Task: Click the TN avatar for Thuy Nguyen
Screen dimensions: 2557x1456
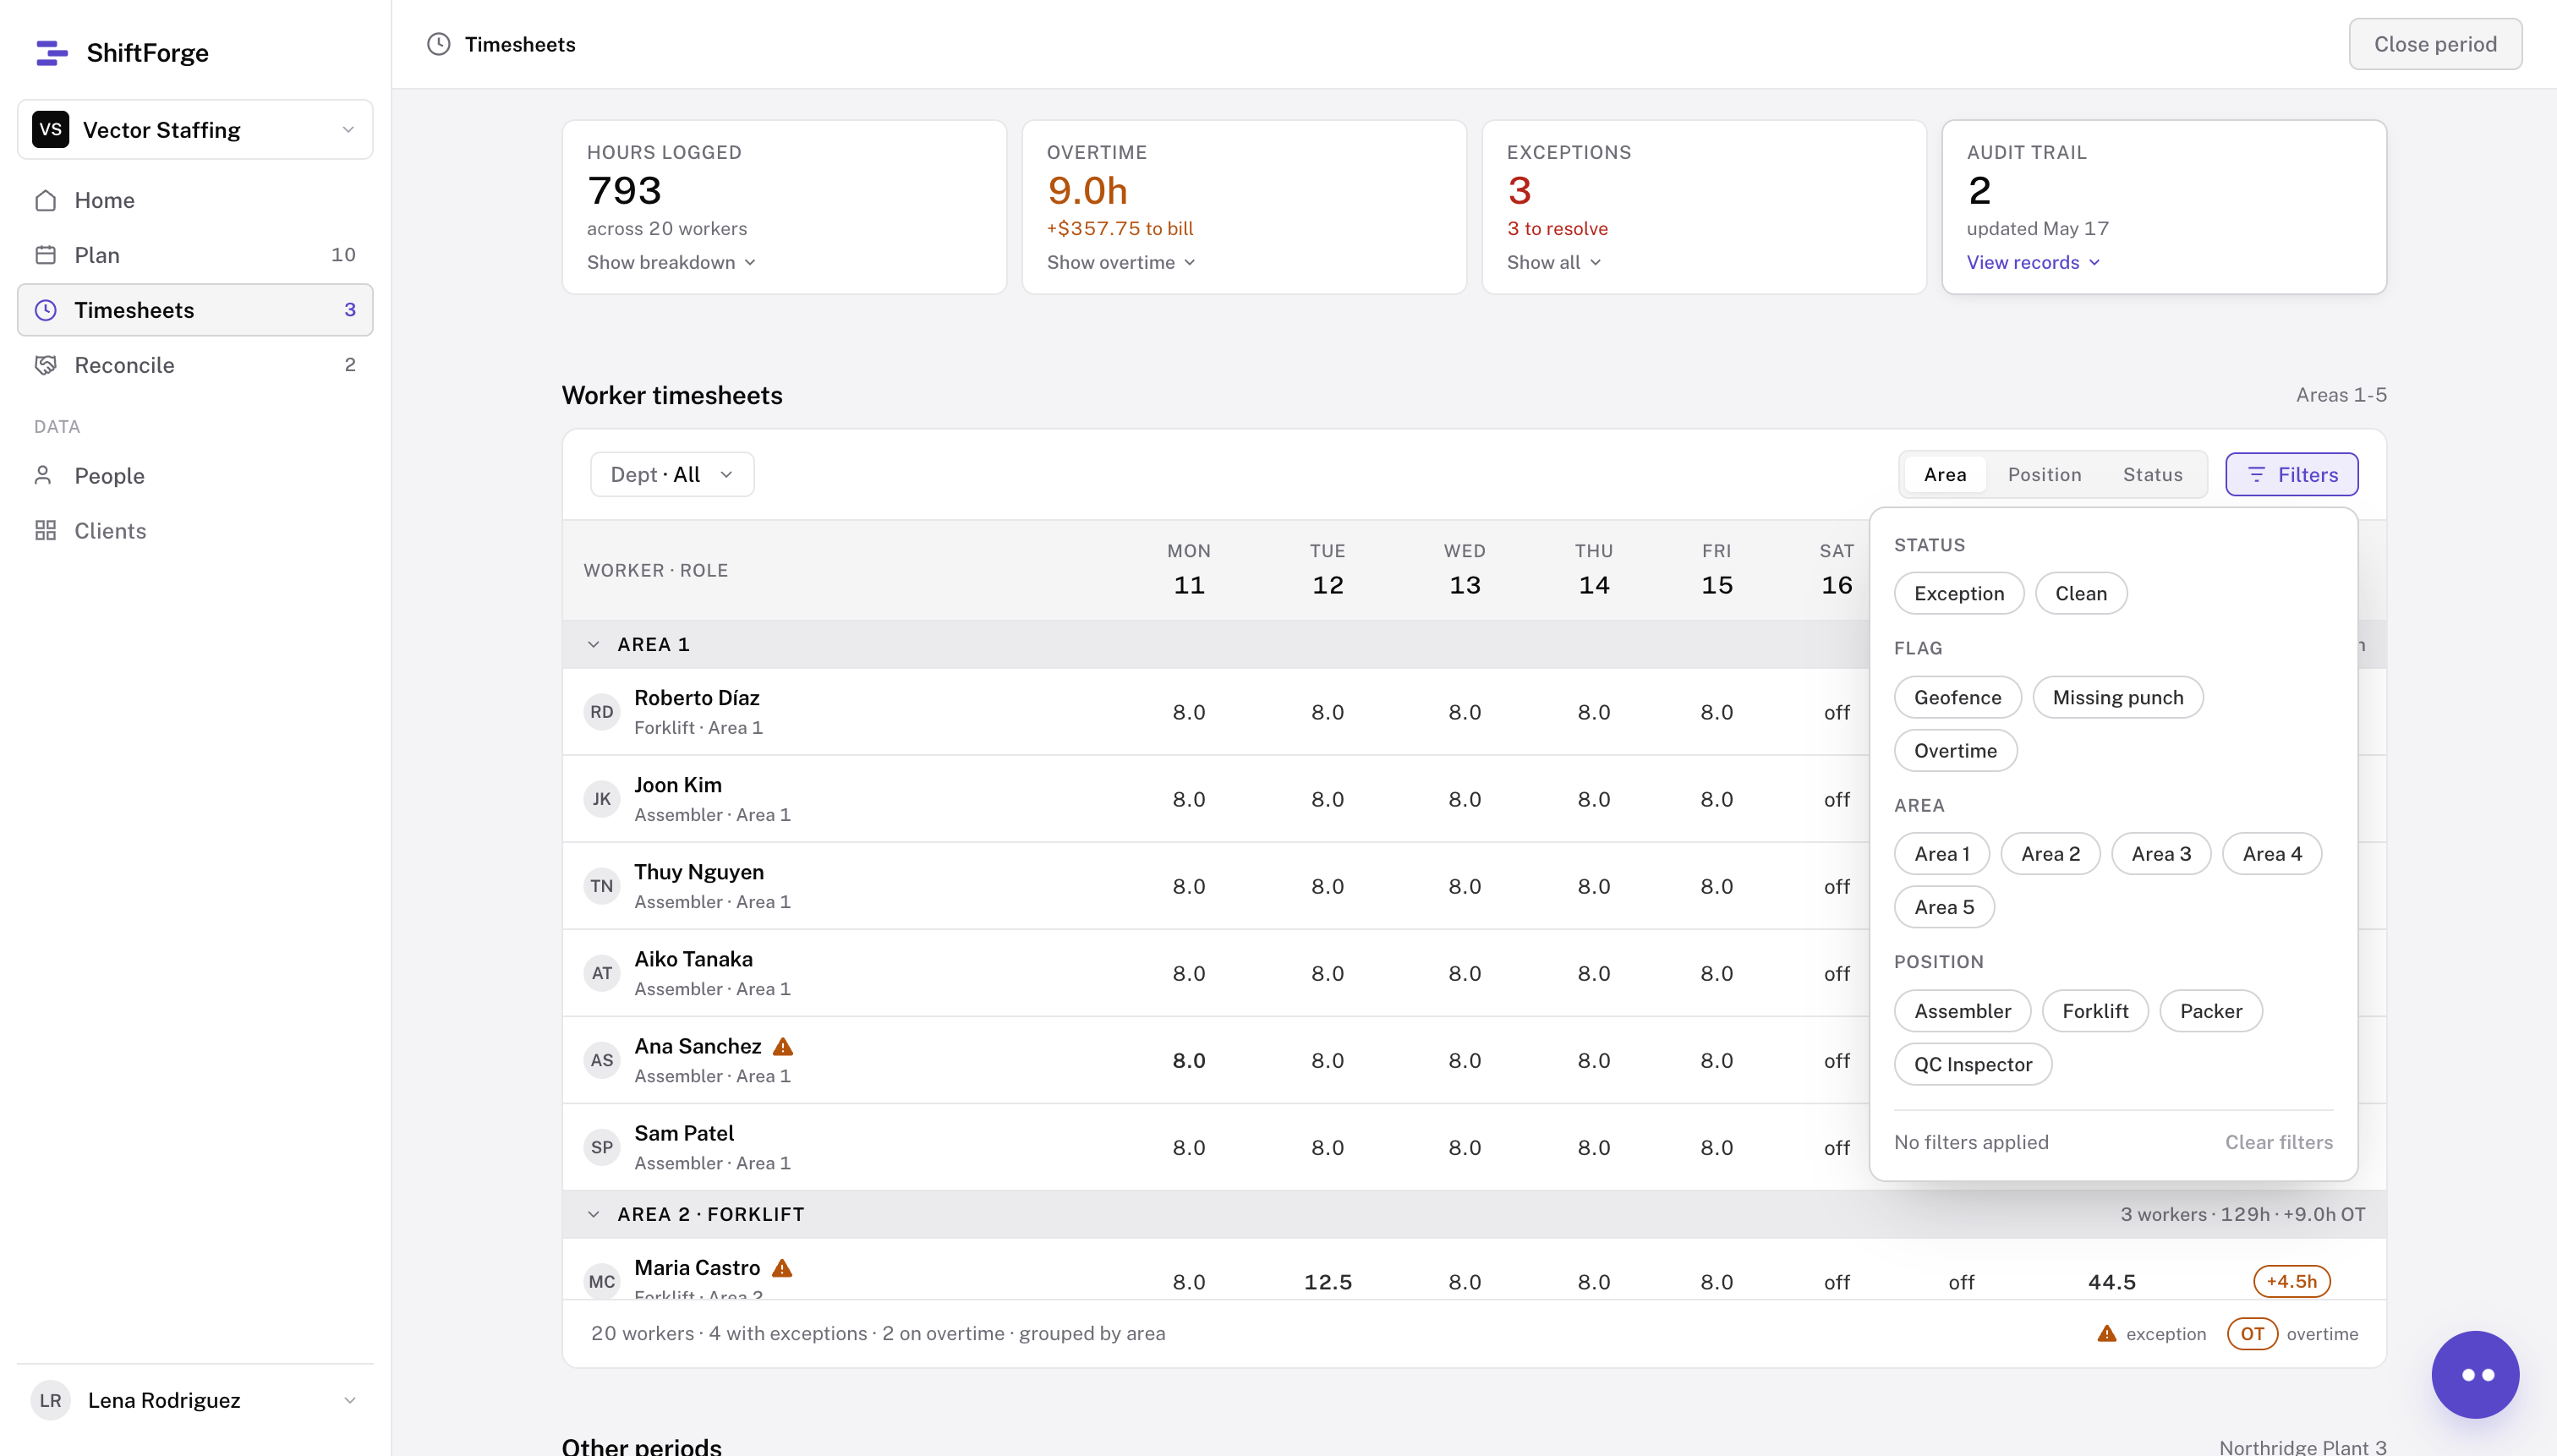Action: [601, 886]
